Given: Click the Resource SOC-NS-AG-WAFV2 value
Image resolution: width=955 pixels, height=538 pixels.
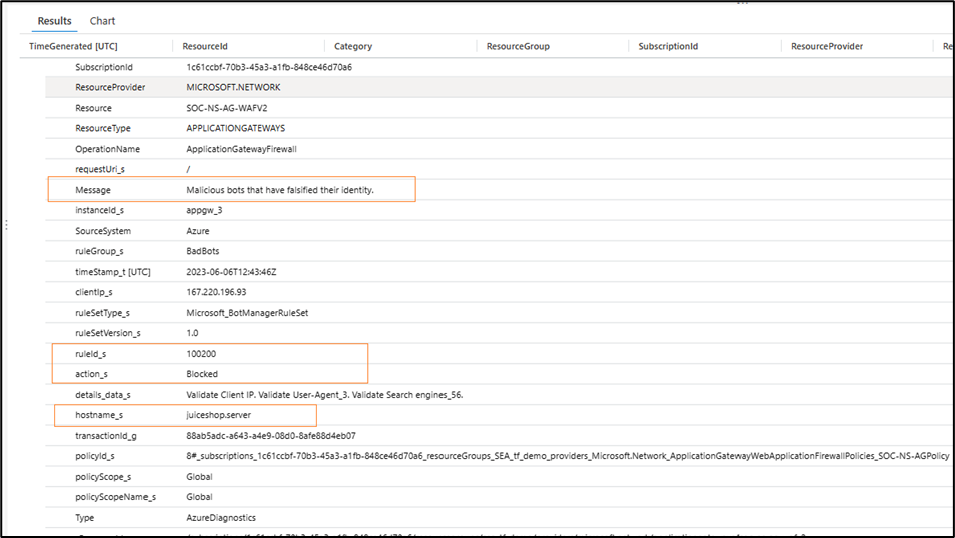Looking at the screenshot, I should click(x=227, y=108).
